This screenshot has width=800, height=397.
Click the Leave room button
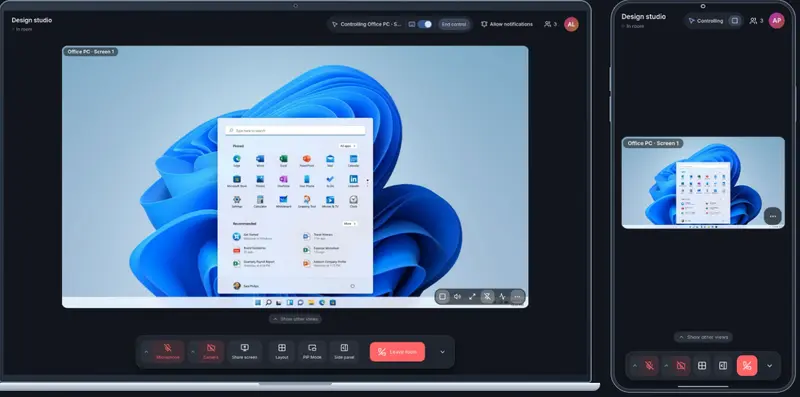397,352
